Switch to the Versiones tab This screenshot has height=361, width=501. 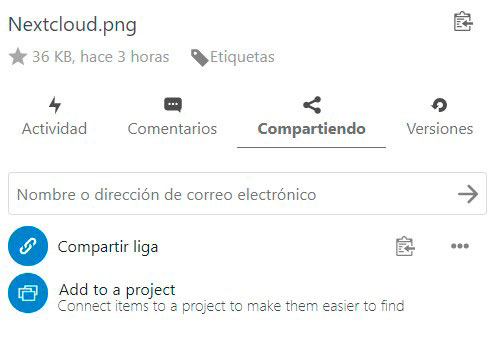coord(440,129)
